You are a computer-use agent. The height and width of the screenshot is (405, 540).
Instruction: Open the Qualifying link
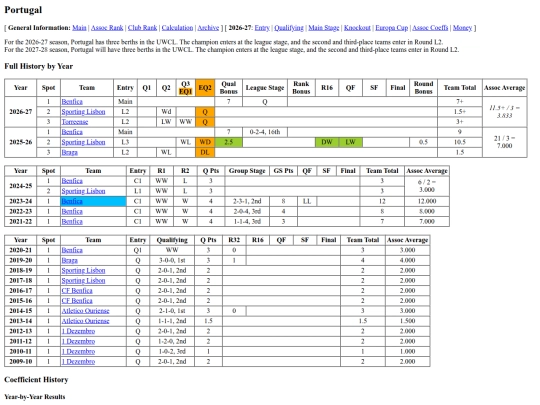[289, 28]
